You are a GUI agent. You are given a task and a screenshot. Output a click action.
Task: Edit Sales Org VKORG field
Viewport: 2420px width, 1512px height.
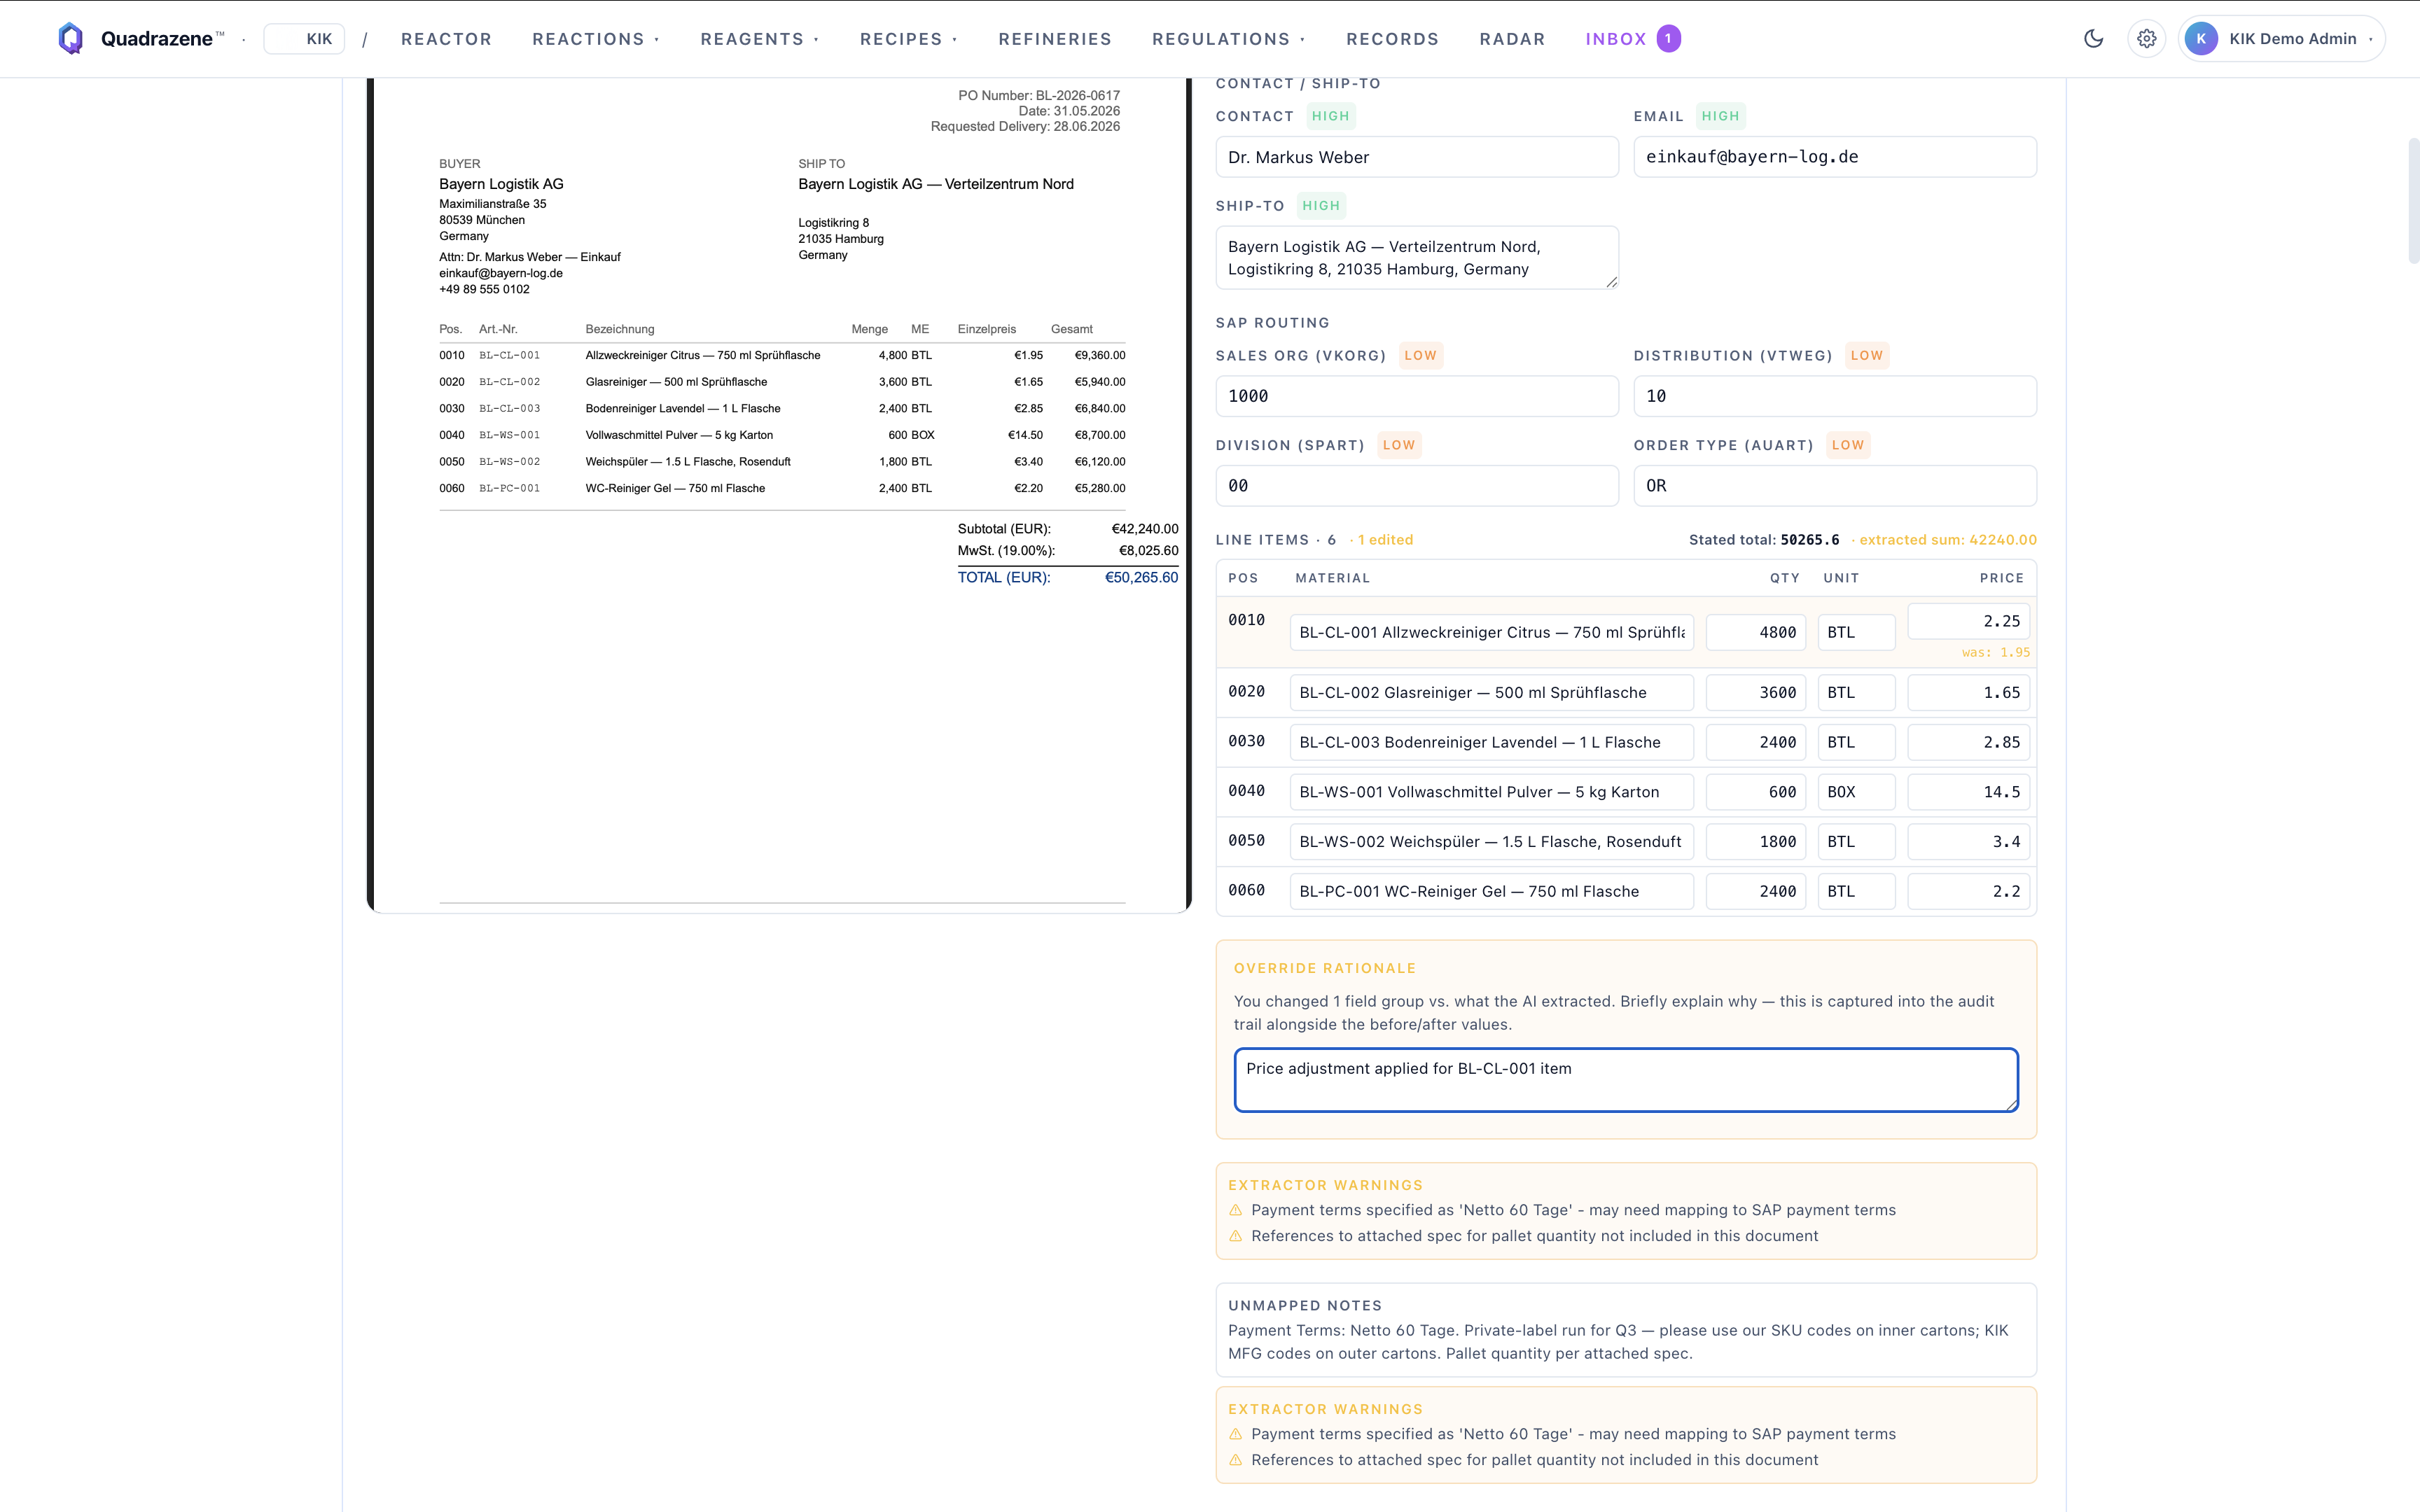(x=1416, y=396)
